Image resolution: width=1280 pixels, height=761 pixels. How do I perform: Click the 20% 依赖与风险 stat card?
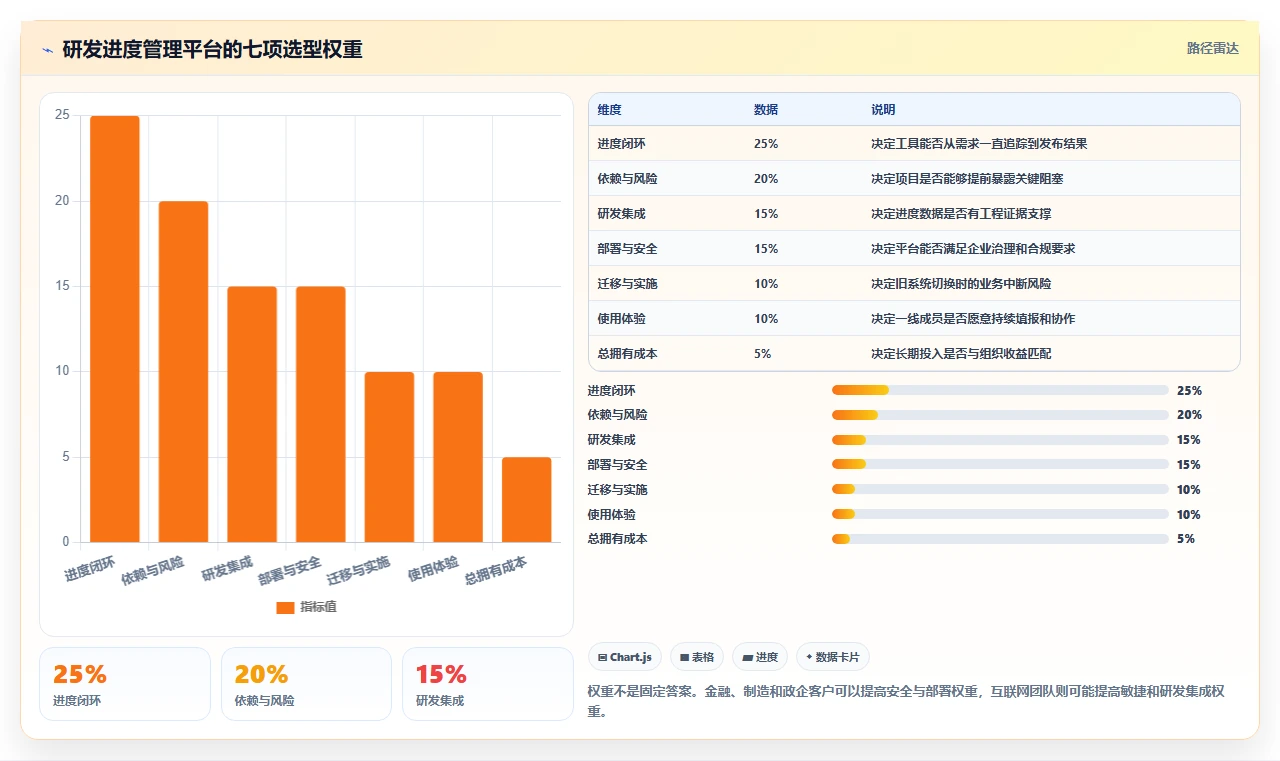306,684
